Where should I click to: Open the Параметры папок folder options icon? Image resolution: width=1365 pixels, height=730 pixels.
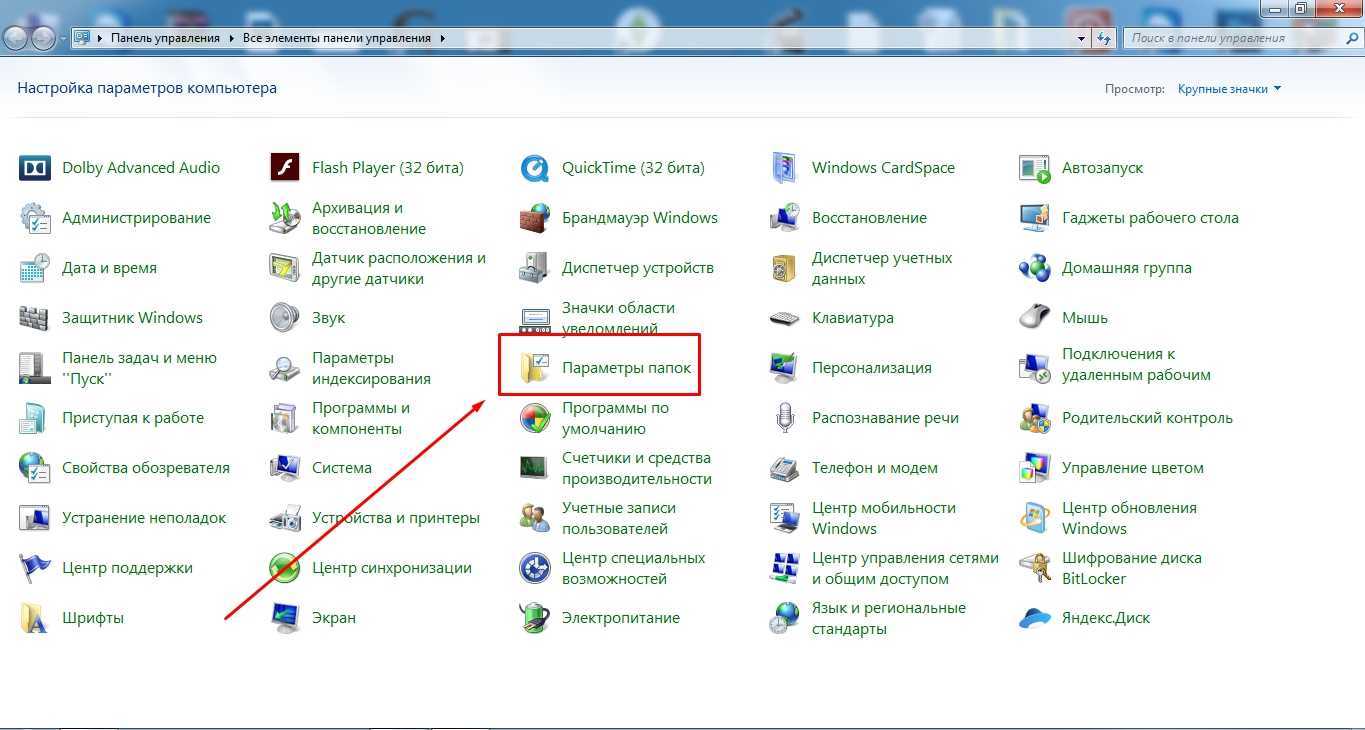pos(535,368)
